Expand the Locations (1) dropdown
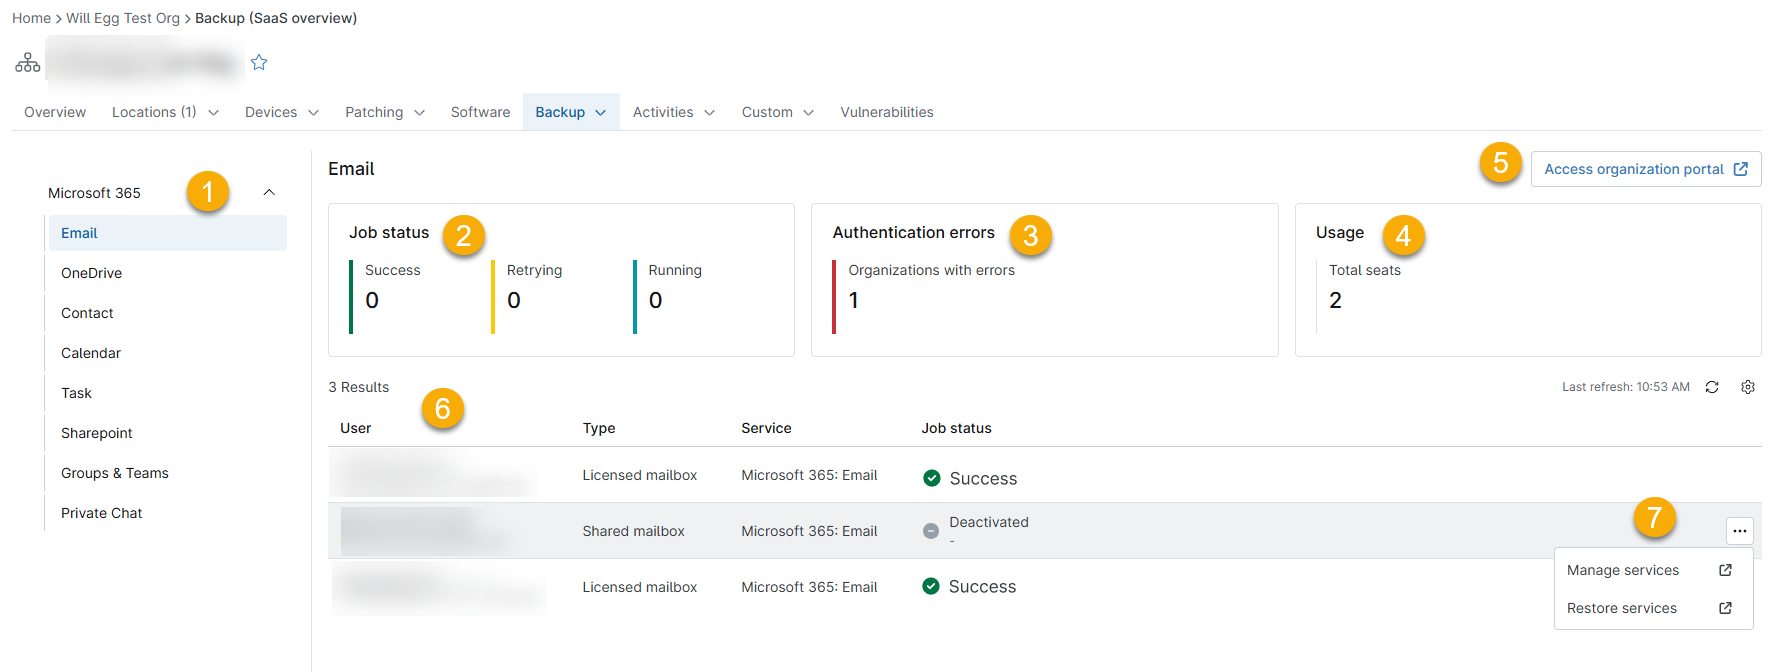Screen dimensions: 1778x672 tap(166, 112)
